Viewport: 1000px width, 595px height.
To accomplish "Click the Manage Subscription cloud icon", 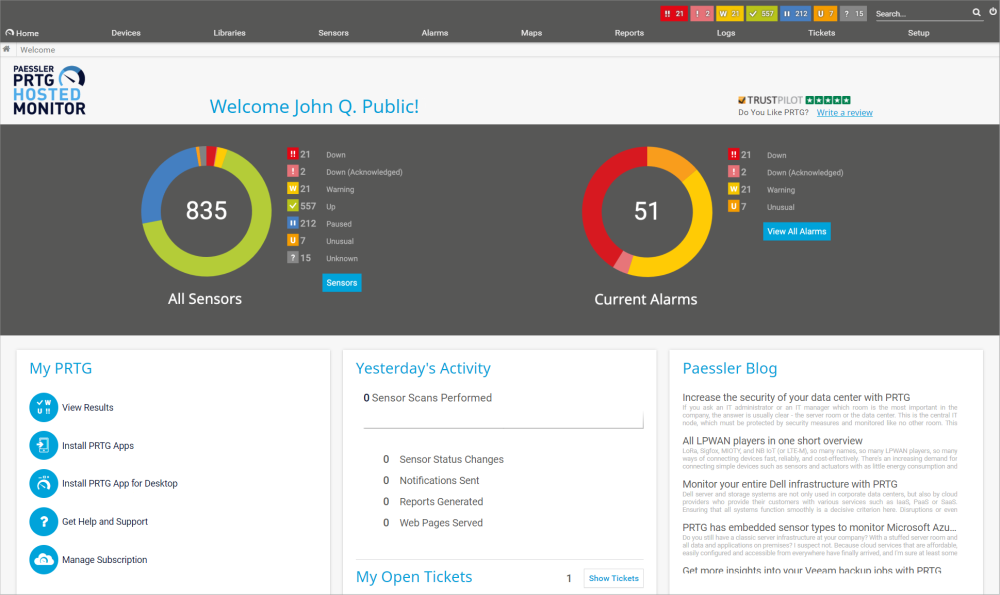I will click(44, 560).
